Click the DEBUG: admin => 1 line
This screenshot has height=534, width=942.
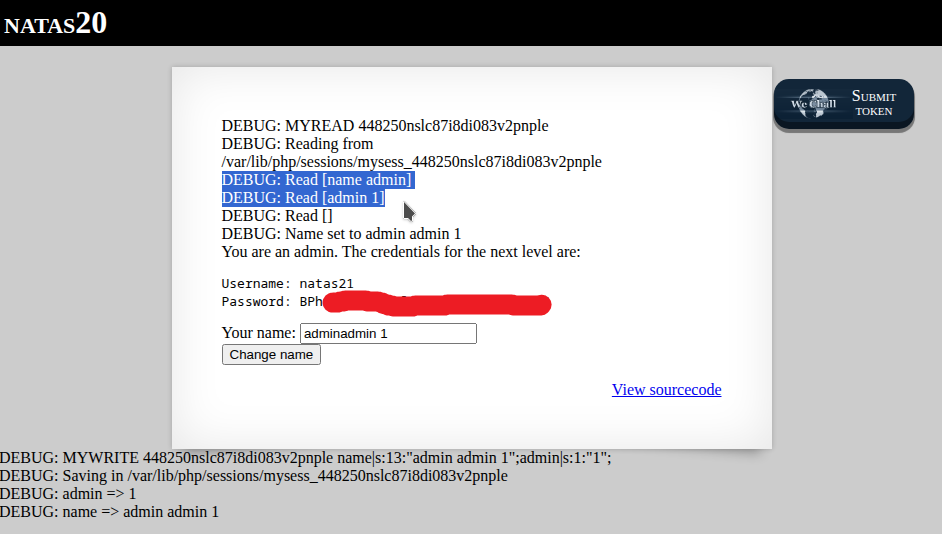coord(68,494)
